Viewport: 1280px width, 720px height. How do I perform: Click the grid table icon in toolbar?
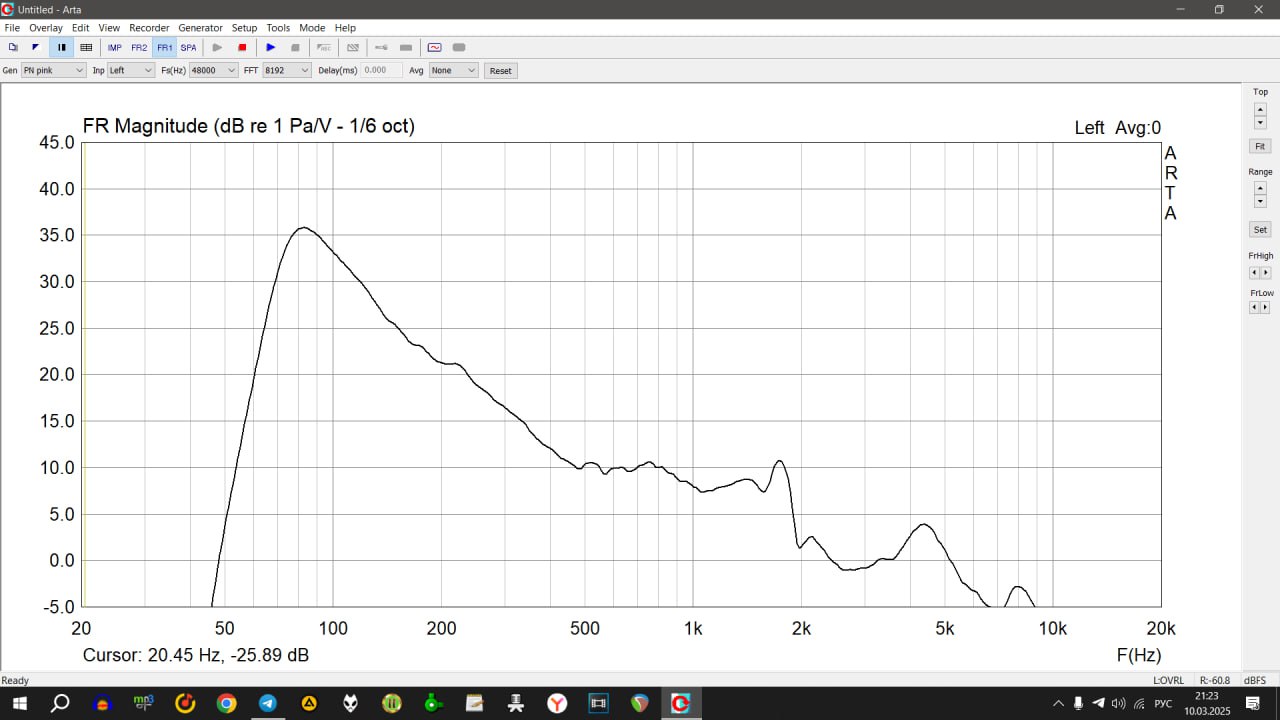point(86,47)
